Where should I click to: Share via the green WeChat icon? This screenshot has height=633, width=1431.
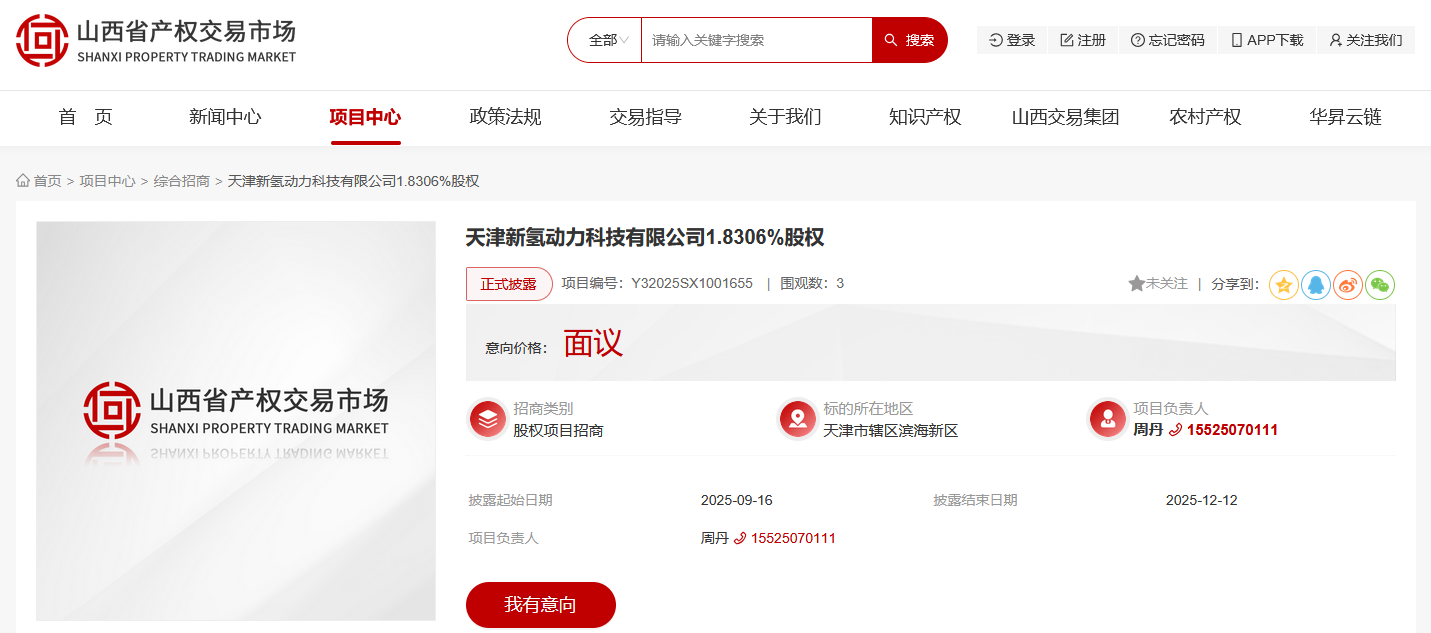[1380, 285]
